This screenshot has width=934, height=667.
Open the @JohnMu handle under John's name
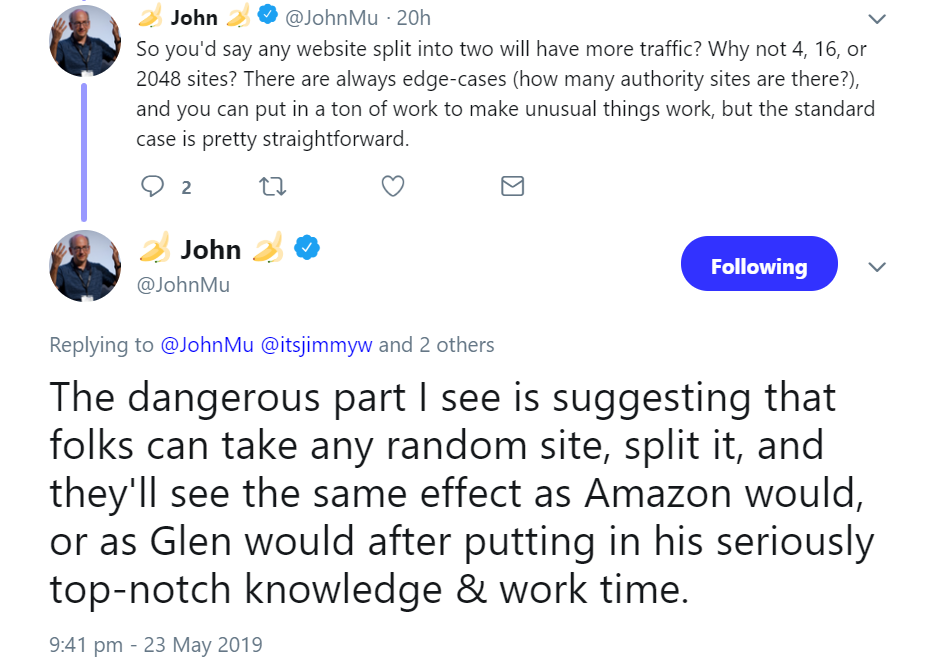(x=183, y=285)
